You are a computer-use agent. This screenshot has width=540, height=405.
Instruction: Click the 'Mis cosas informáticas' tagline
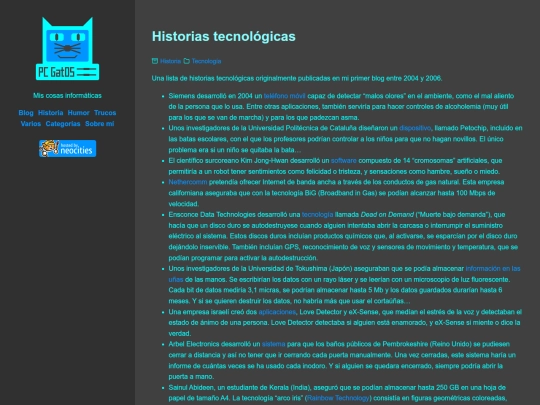pos(68,95)
